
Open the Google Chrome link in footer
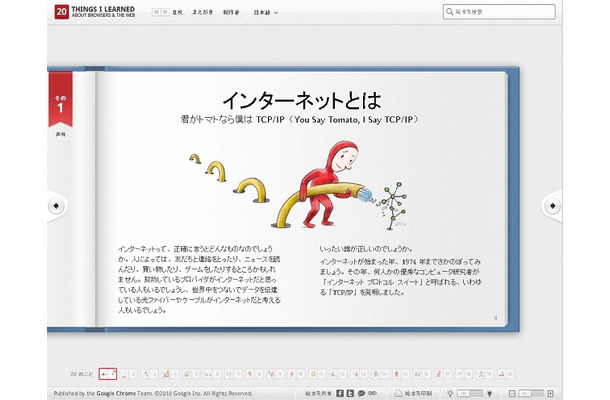116,393
